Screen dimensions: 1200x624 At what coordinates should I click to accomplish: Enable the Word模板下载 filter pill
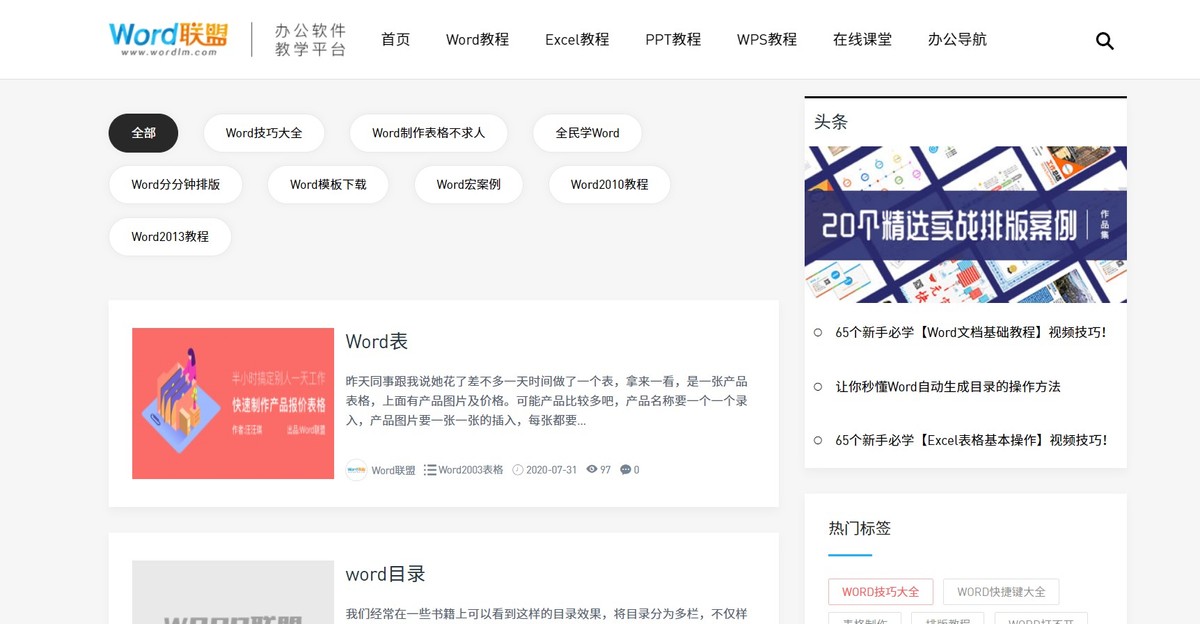tap(328, 184)
